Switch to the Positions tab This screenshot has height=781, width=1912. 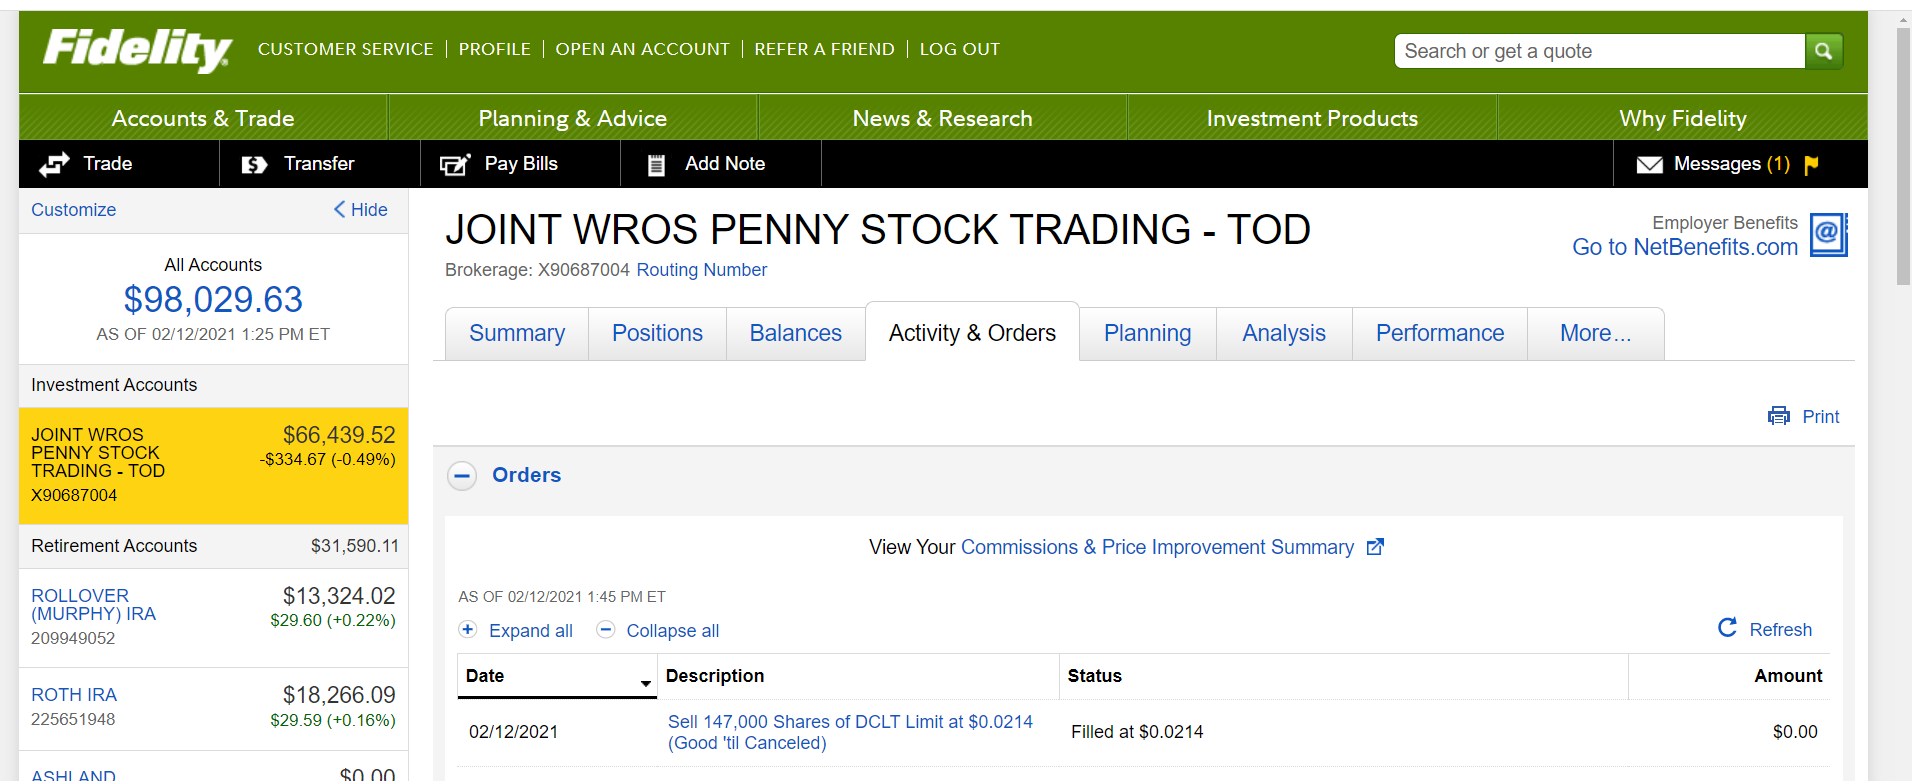657,333
